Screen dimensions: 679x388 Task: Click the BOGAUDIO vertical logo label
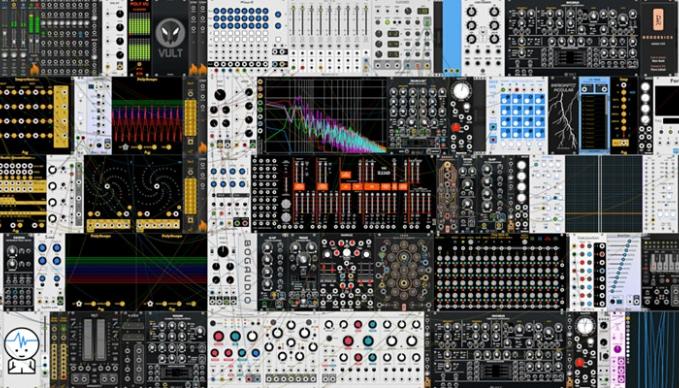pyautogui.click(x=247, y=271)
